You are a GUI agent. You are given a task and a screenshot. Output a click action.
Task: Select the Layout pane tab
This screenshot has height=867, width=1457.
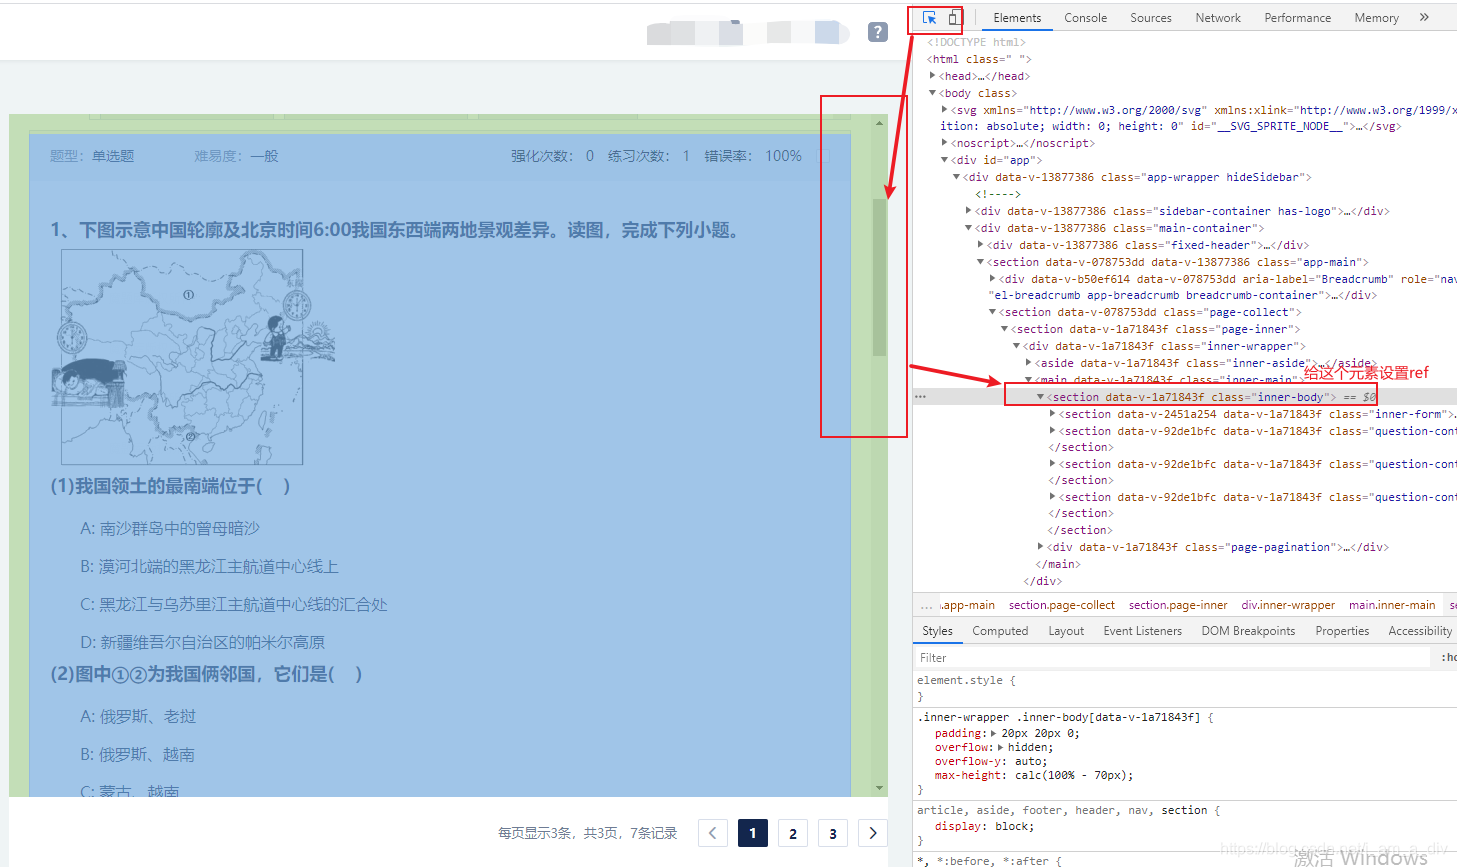coord(1066,631)
